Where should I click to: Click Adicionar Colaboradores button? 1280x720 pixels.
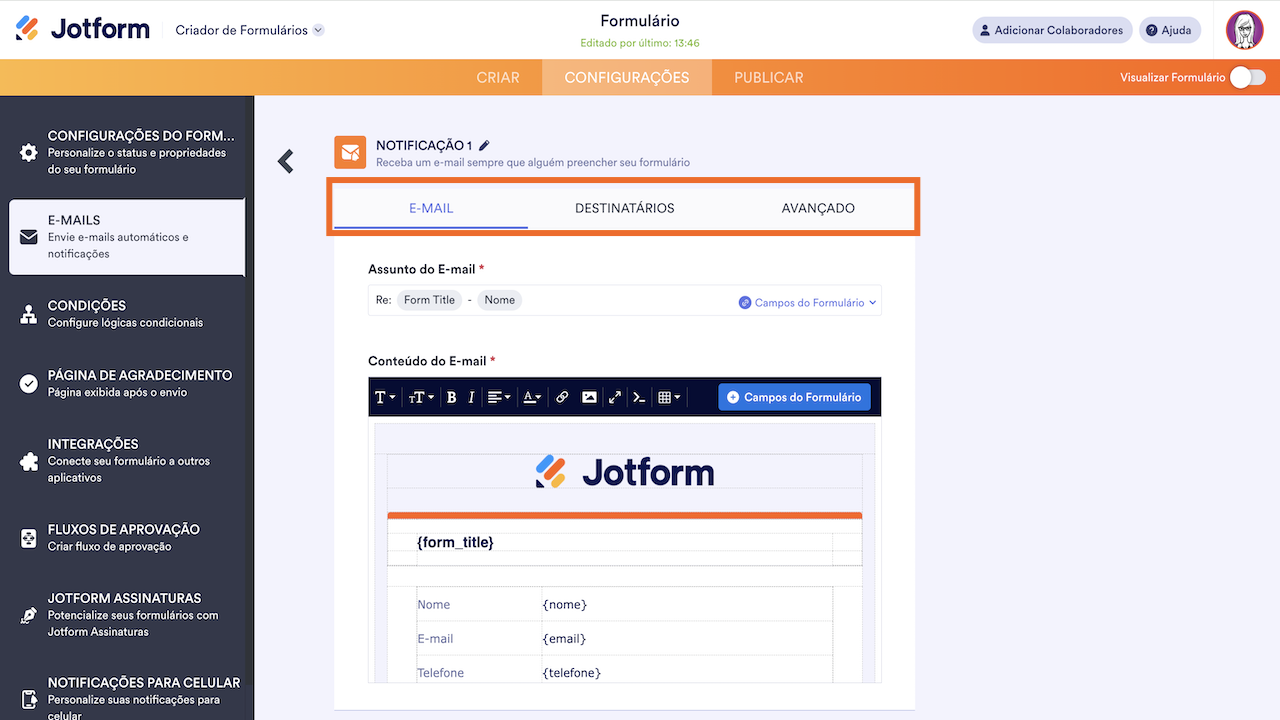click(x=1052, y=30)
